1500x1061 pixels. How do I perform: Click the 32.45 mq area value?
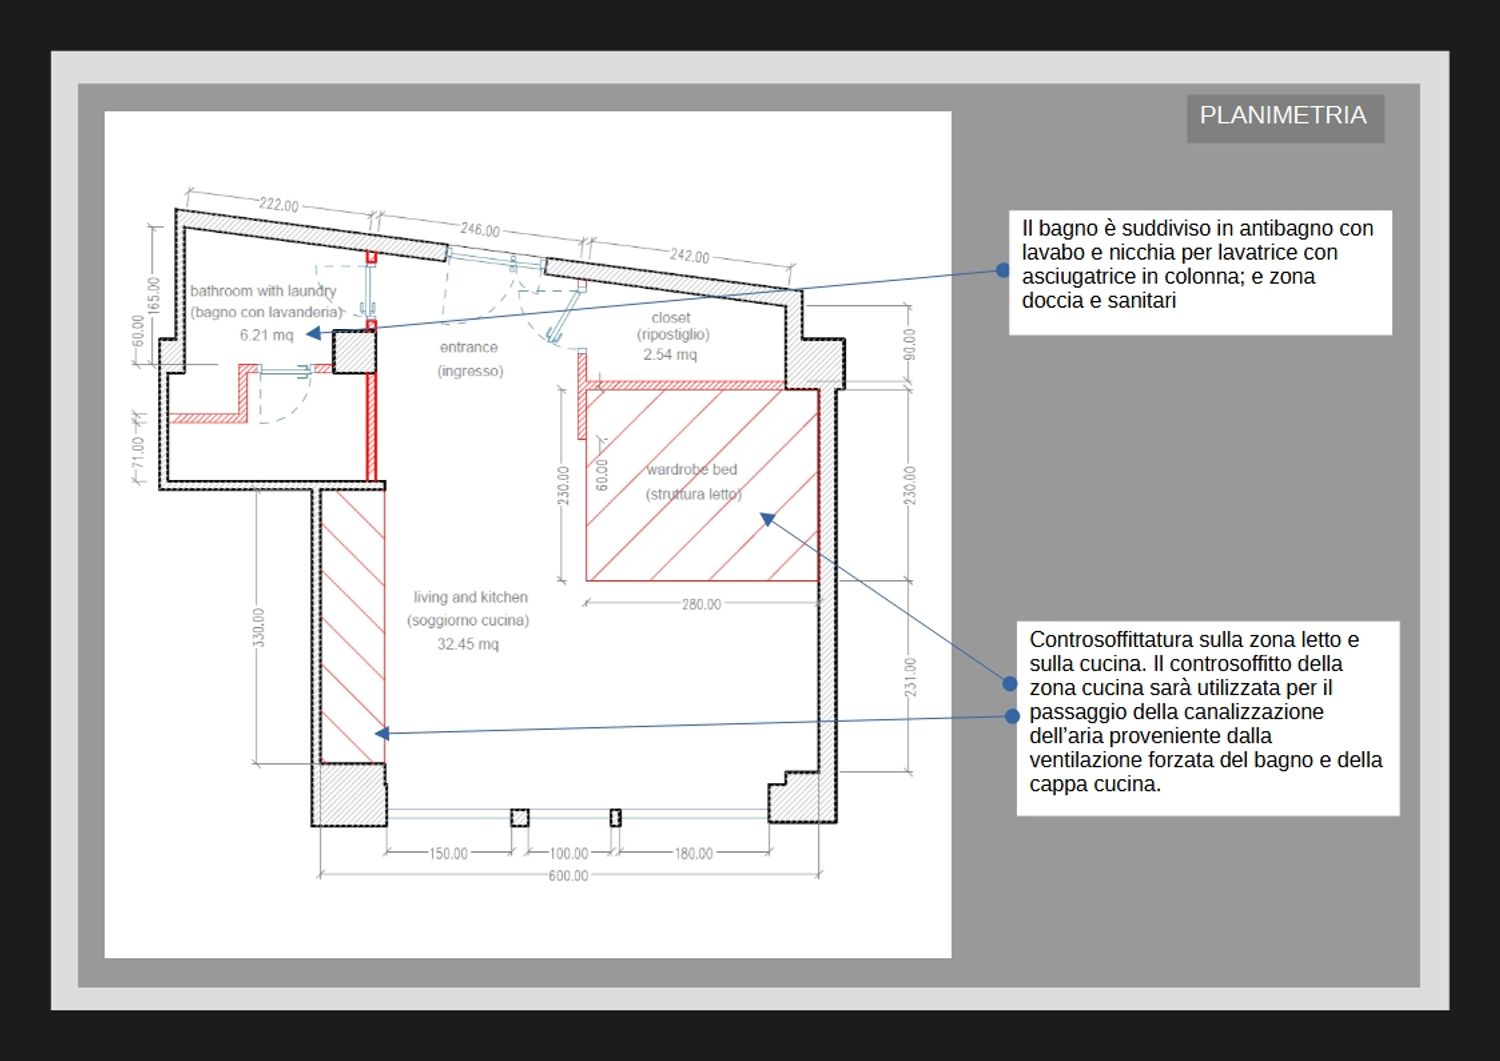point(467,644)
